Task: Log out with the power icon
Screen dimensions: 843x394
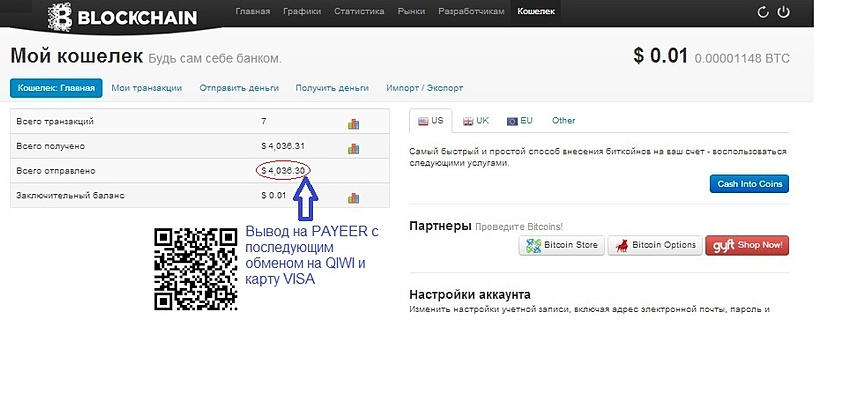Action: click(x=783, y=12)
